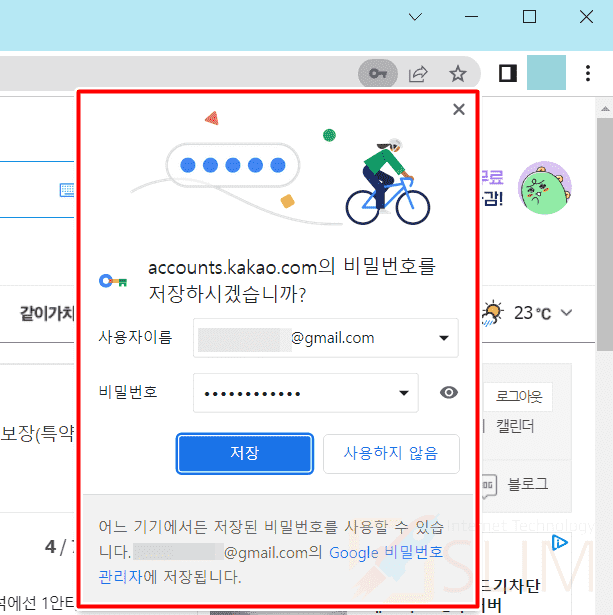This screenshot has height=615, width=613.
Task: Click the tab search chevron in title bar
Action: click(x=415, y=17)
